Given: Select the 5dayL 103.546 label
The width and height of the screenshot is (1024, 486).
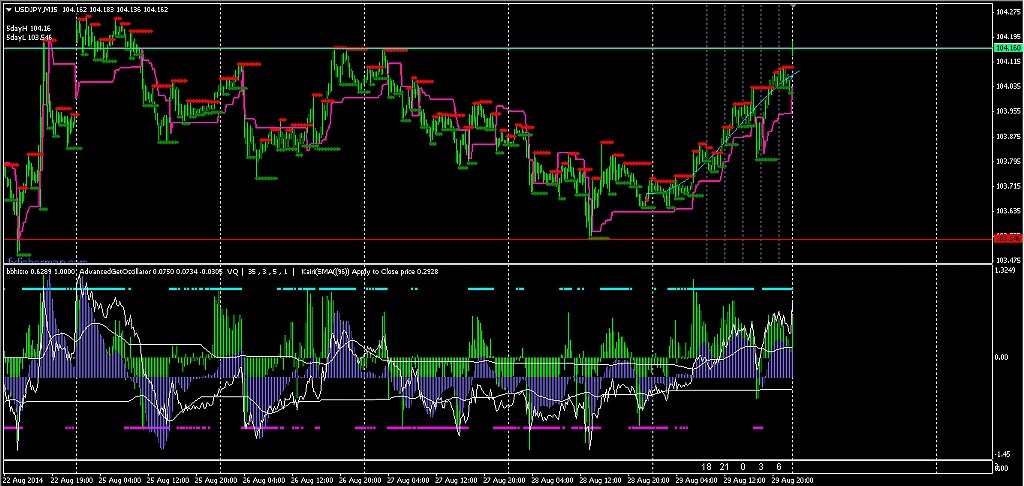Looking at the screenshot, I should pyautogui.click(x=28, y=38).
